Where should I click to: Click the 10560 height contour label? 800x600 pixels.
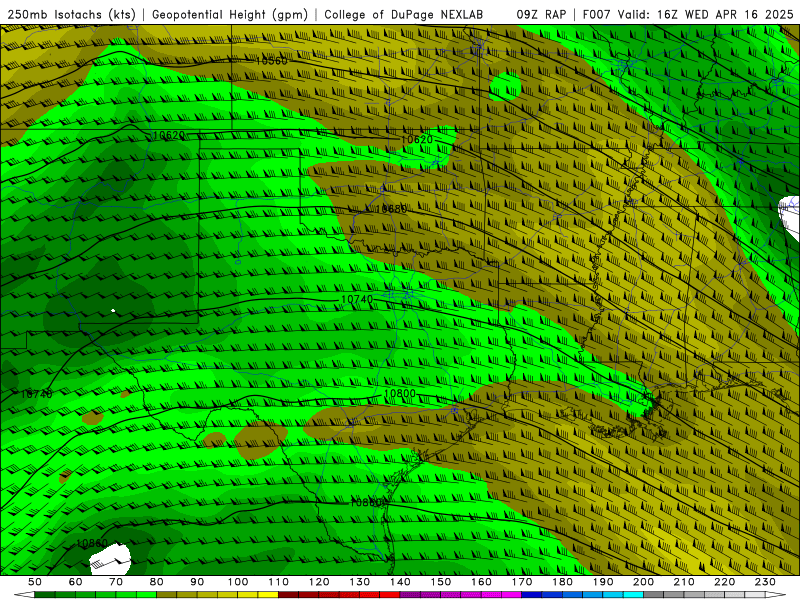[271, 61]
